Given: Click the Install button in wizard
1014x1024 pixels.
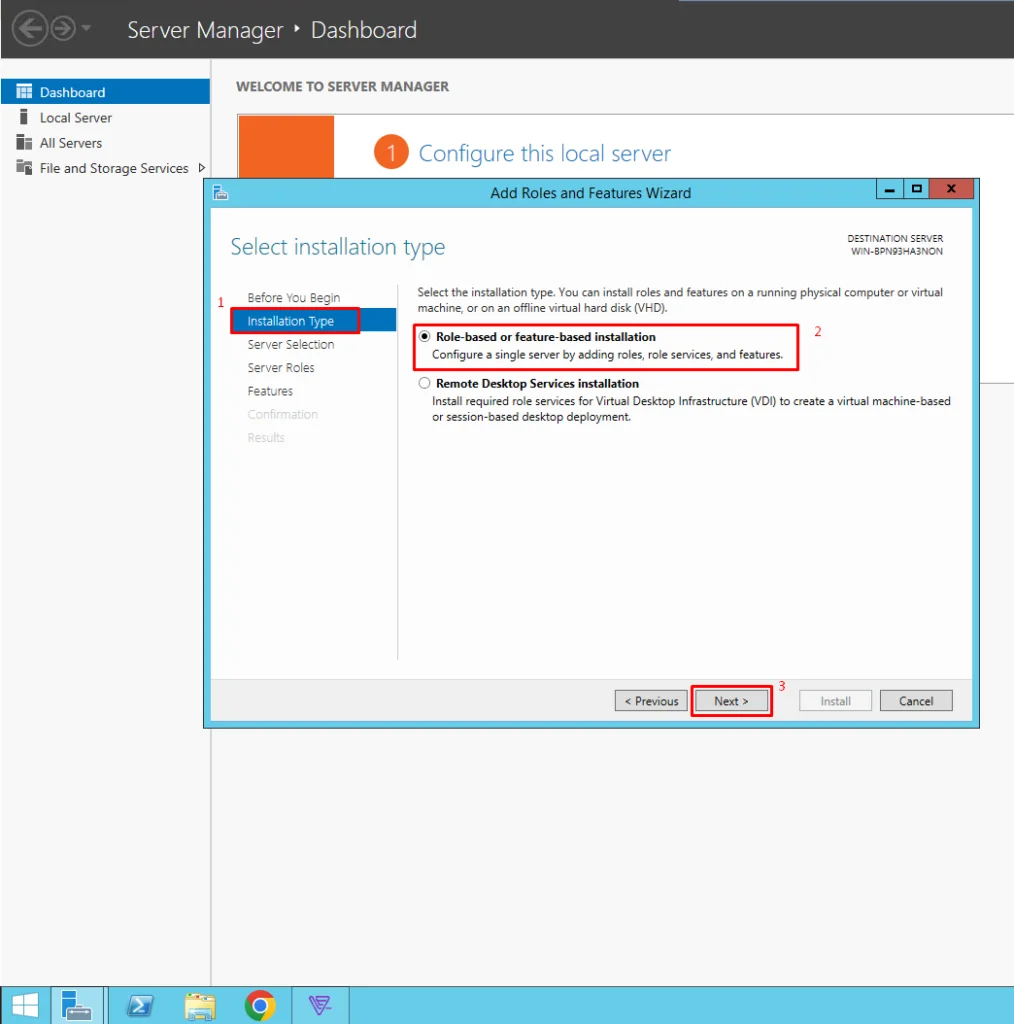Looking at the screenshot, I should click(835, 701).
